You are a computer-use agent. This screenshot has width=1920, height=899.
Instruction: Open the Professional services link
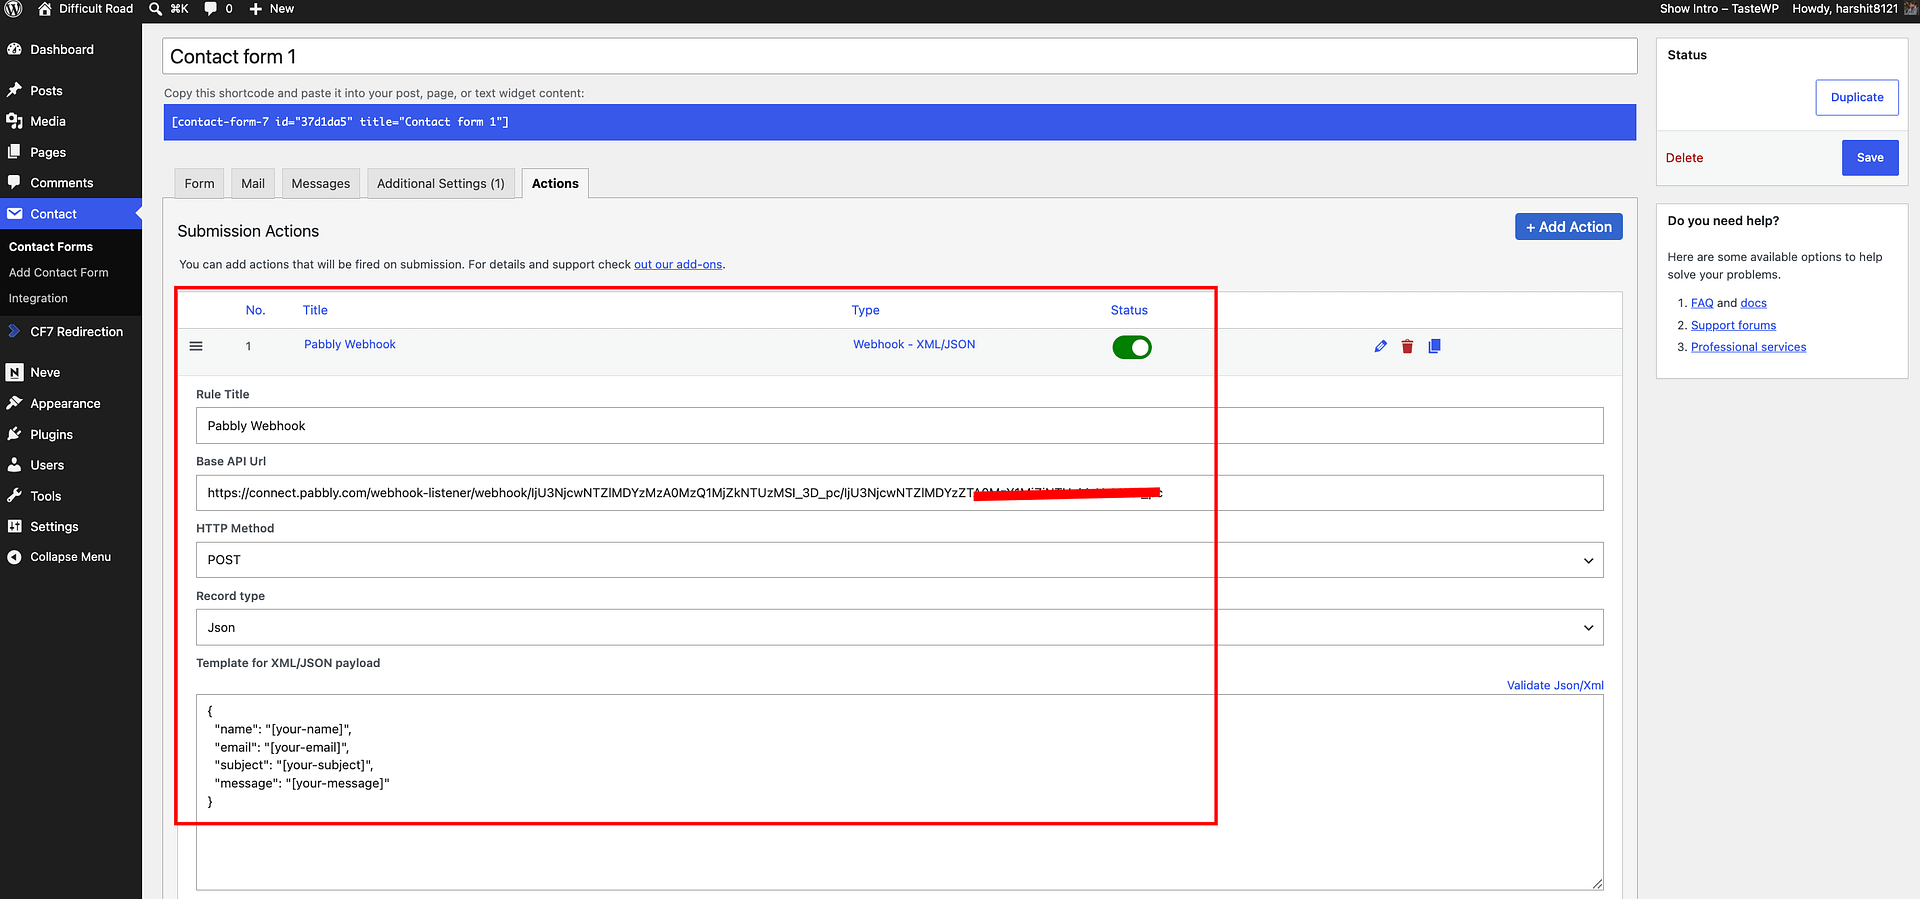coord(1748,347)
